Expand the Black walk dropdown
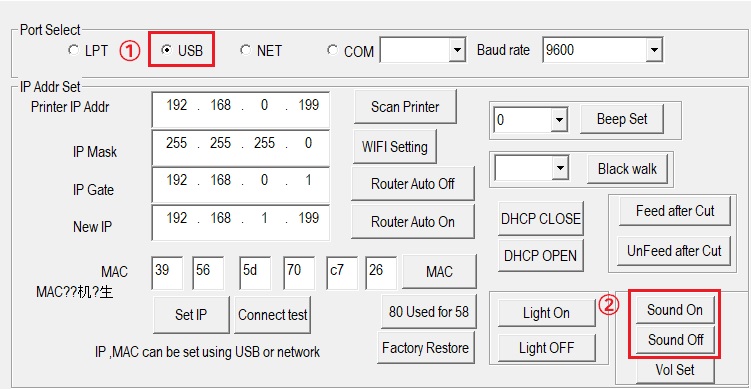This screenshot has height=389, width=751. click(559, 168)
